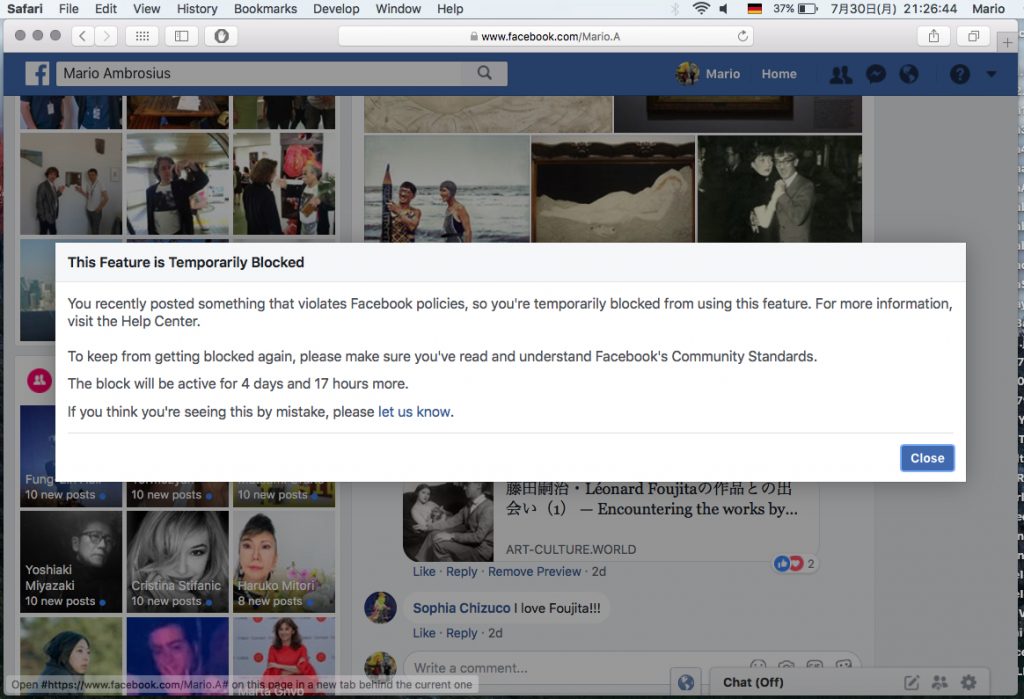Click the Write a comment field
This screenshot has width=1024, height=699.
632,668
